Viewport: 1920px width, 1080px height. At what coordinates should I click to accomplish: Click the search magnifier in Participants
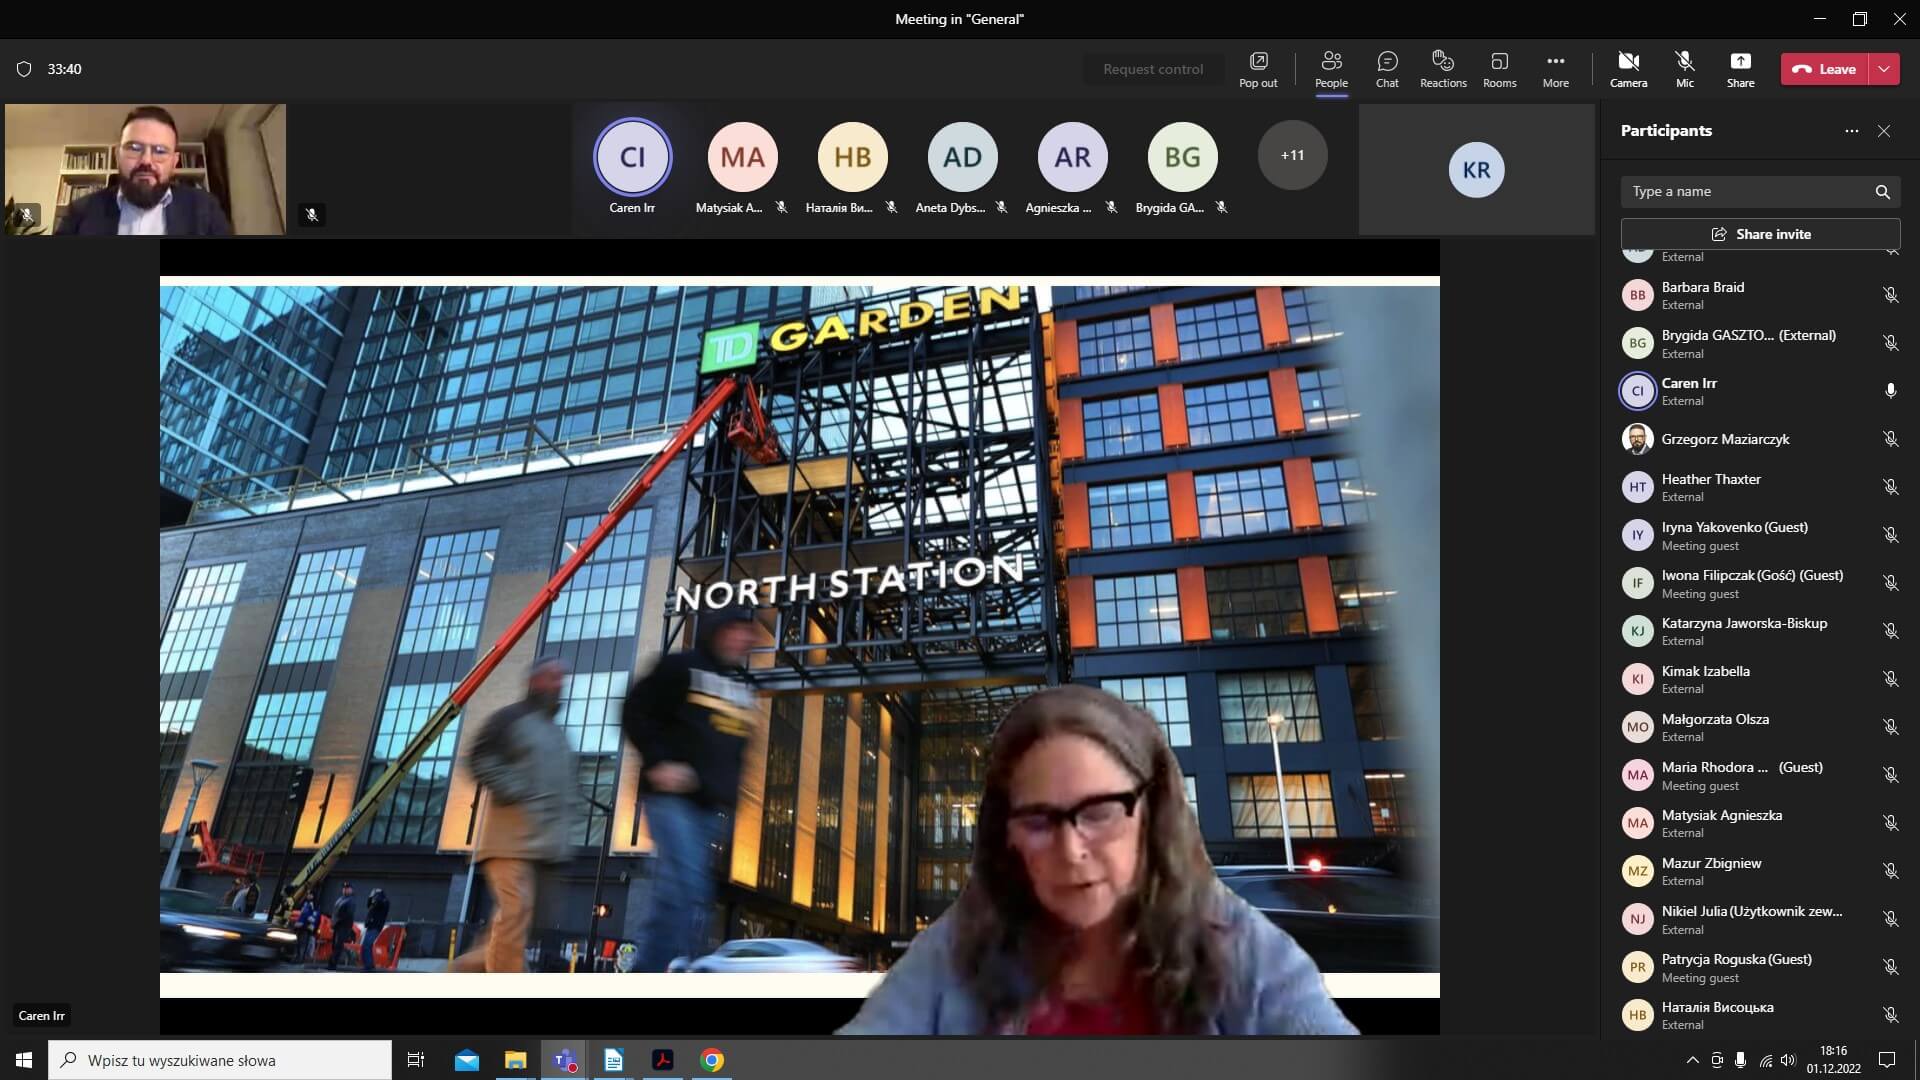(1882, 191)
